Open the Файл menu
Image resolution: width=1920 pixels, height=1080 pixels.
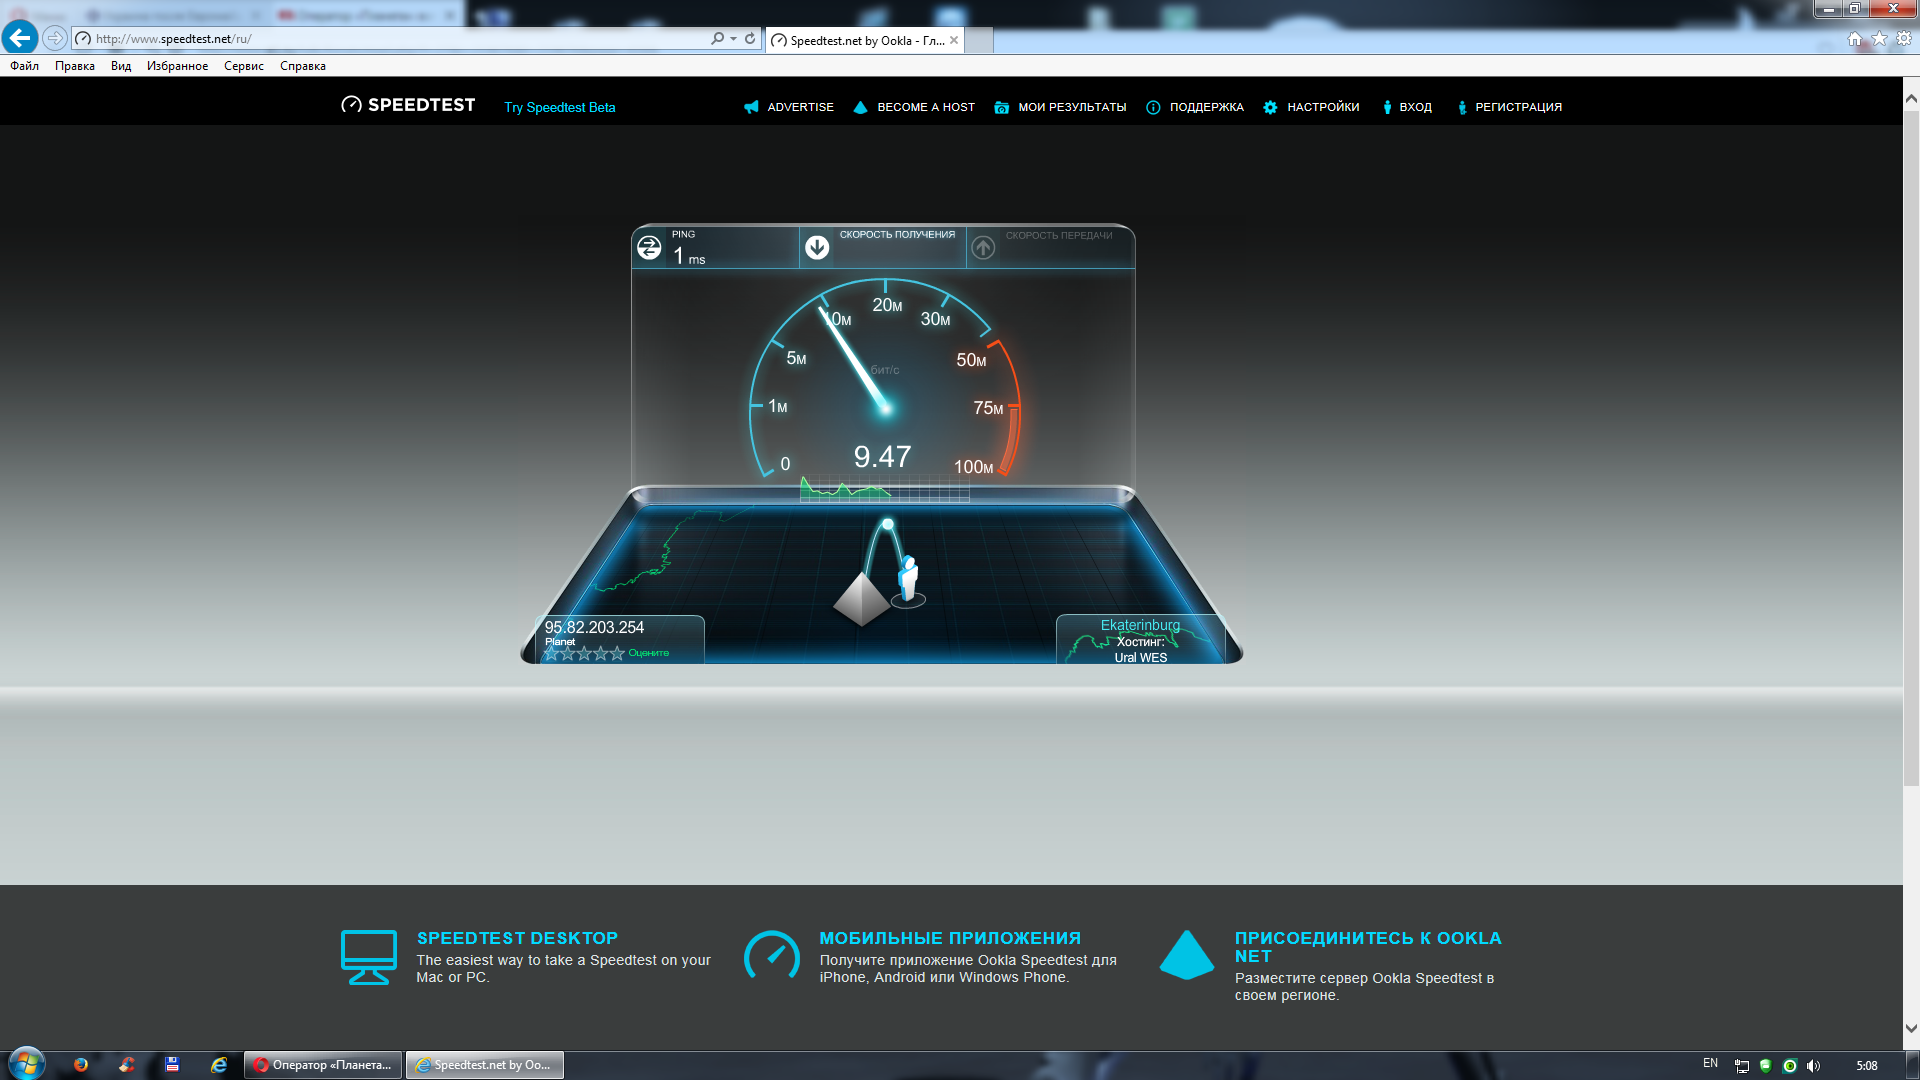pos(24,66)
